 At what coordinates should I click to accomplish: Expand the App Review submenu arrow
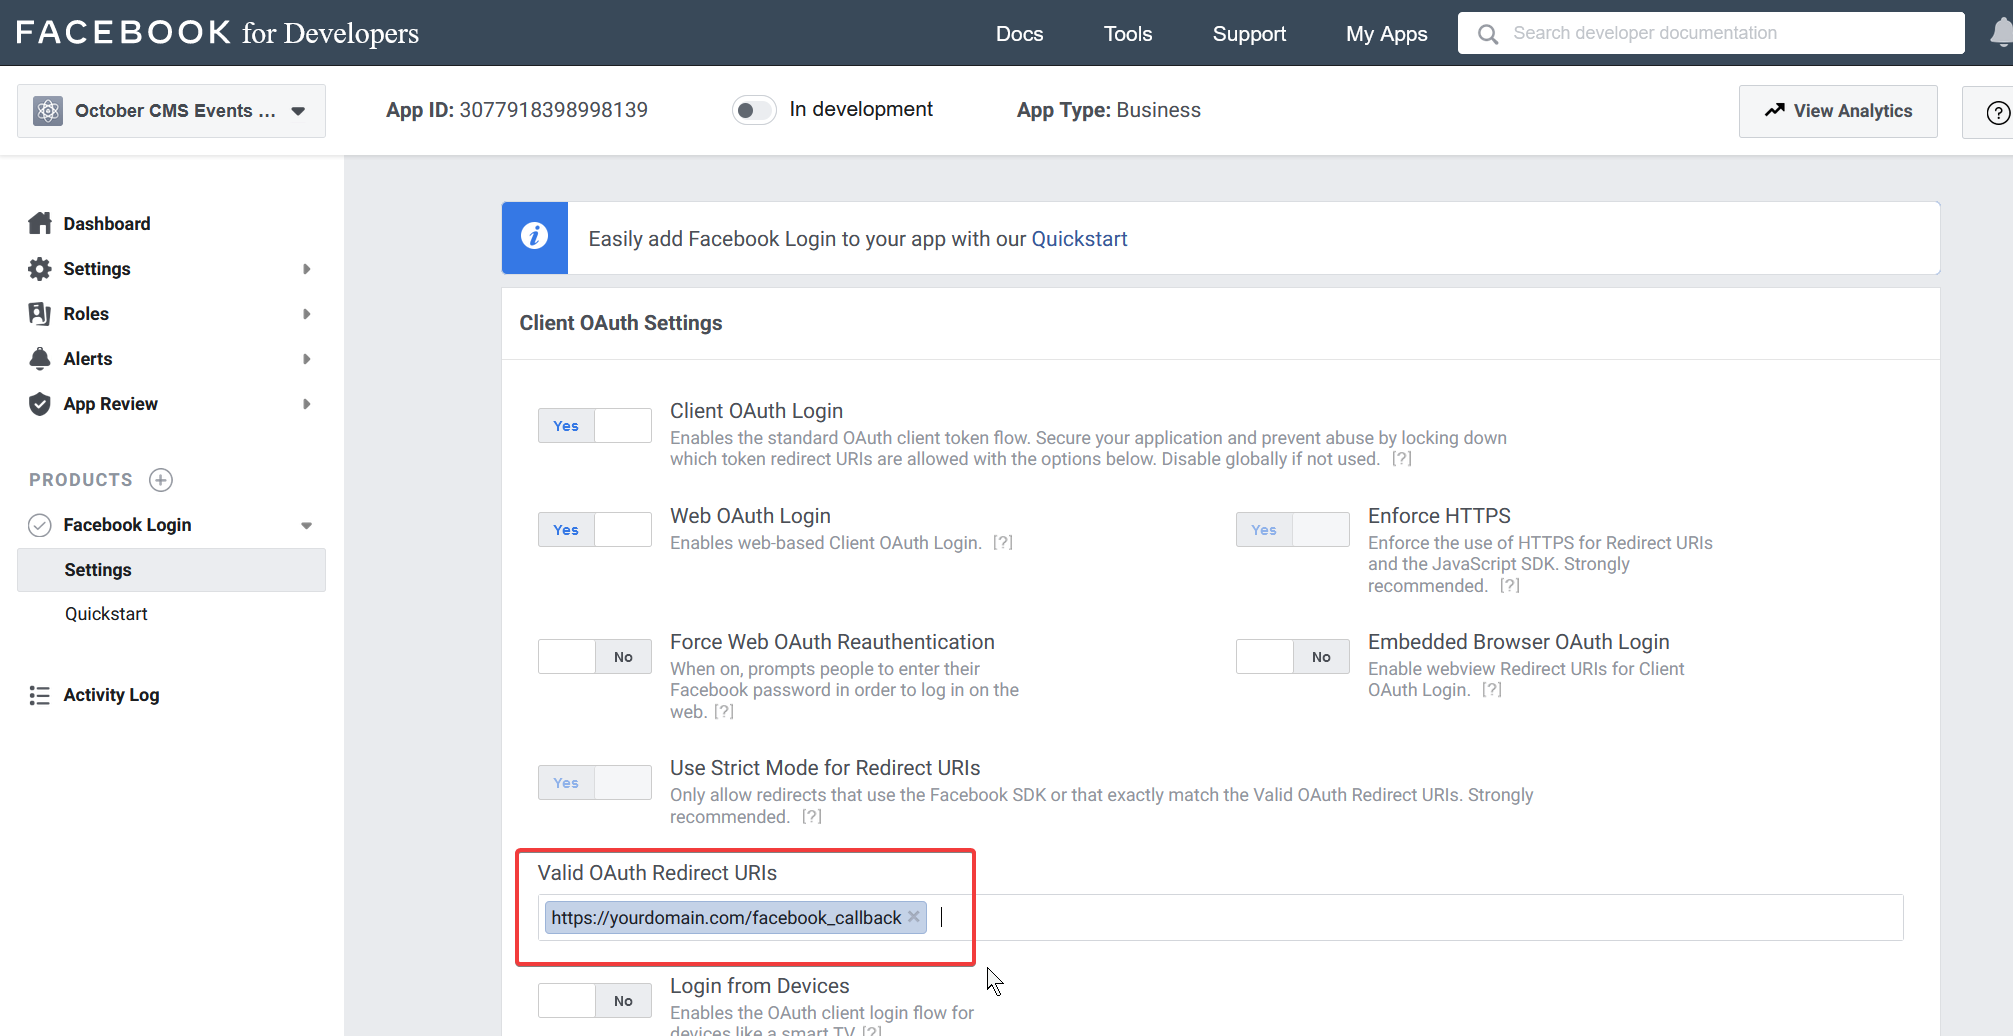click(x=307, y=404)
